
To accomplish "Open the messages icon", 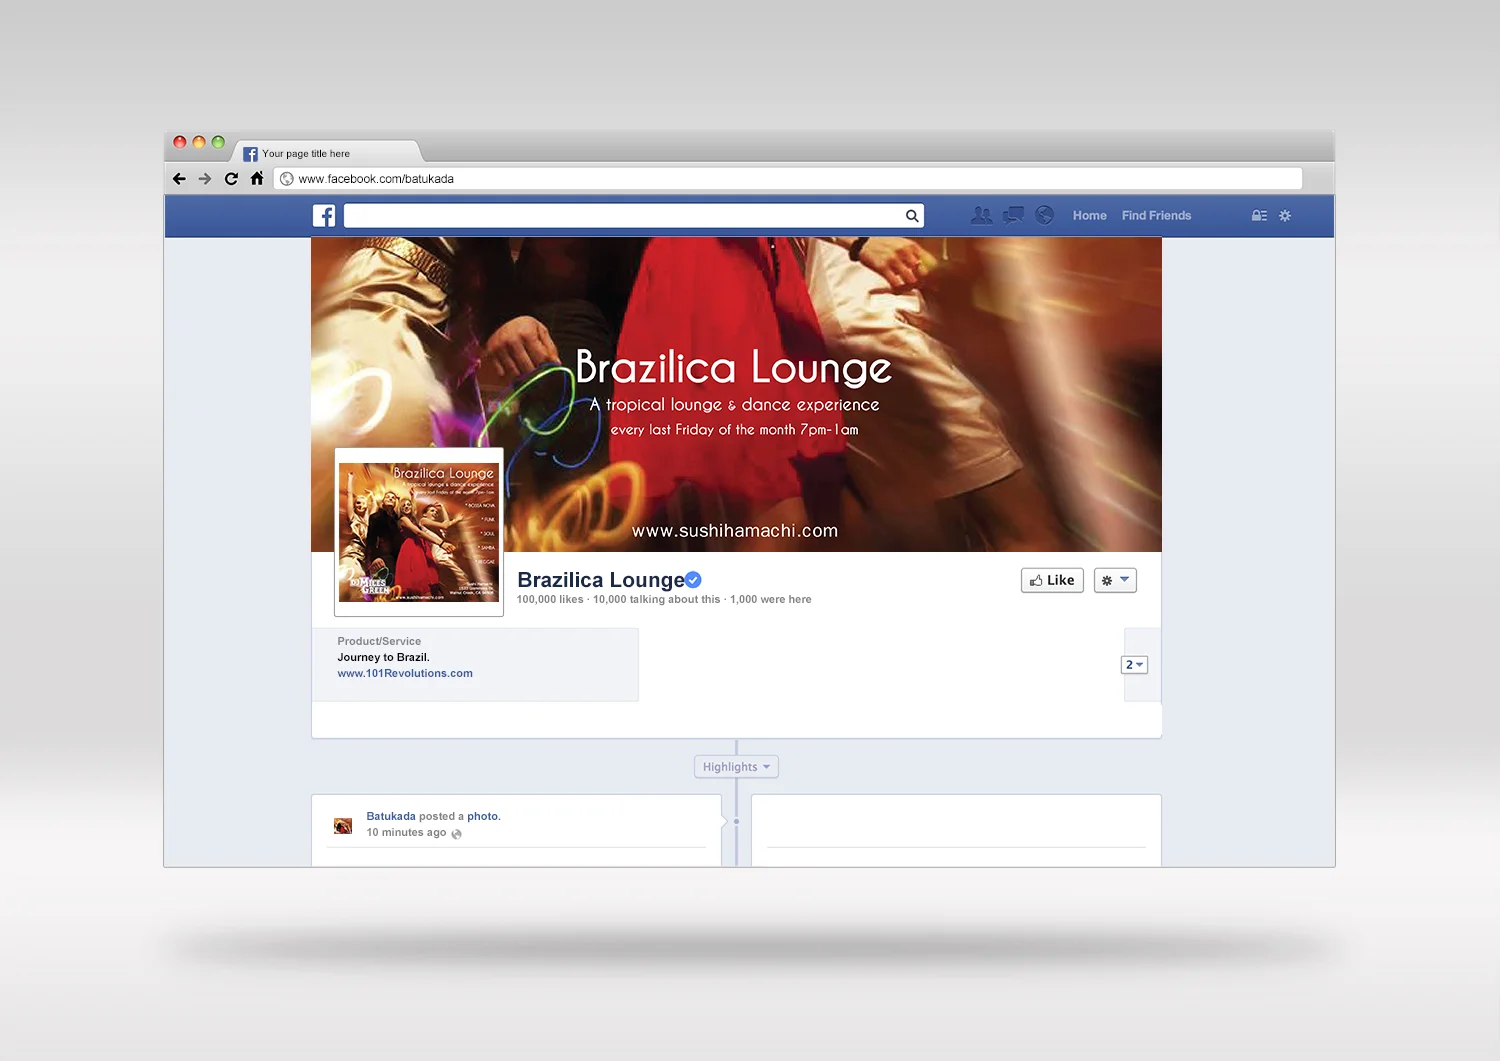I will pyautogui.click(x=1013, y=215).
